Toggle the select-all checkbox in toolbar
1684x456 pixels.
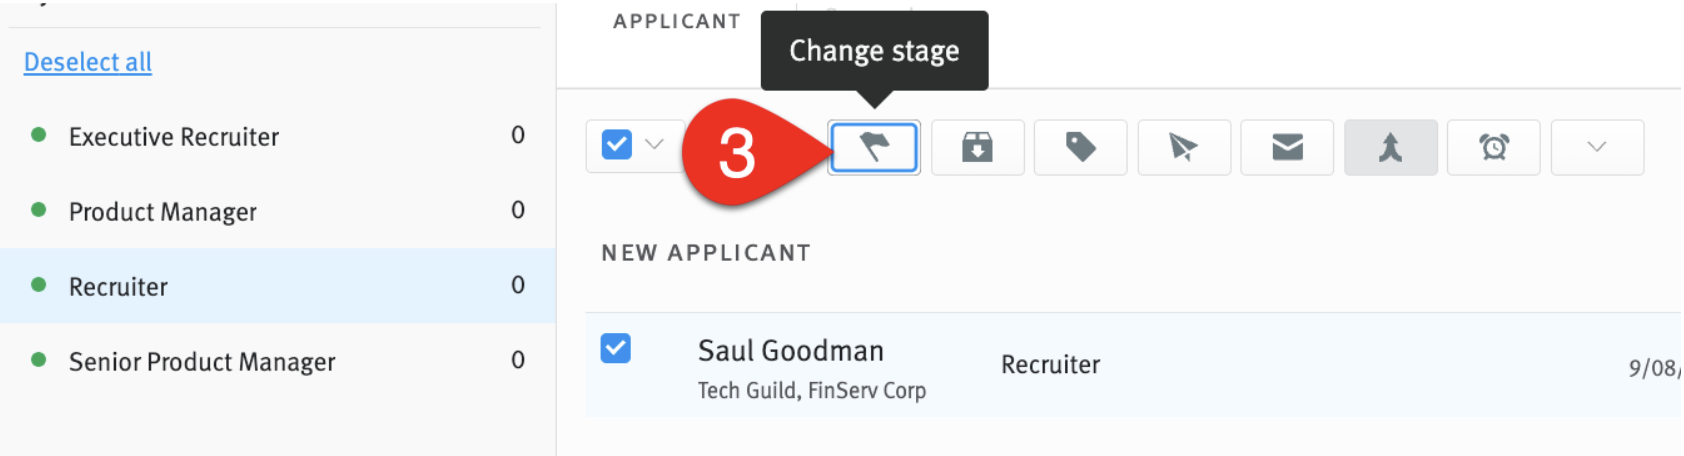pyautogui.click(x=617, y=145)
